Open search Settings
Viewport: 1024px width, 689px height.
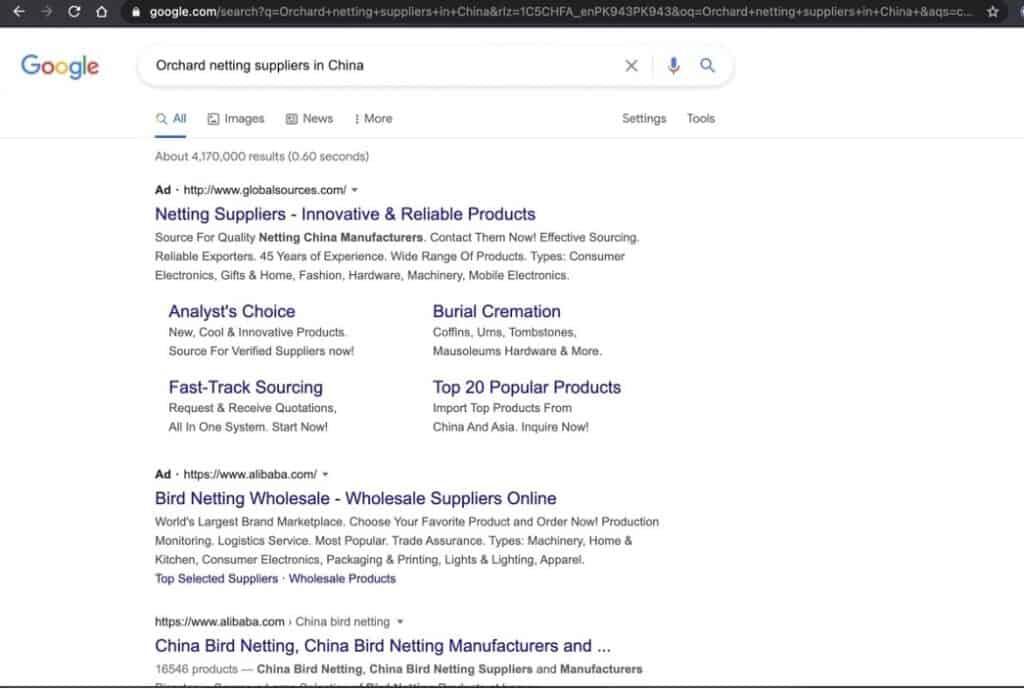644,119
